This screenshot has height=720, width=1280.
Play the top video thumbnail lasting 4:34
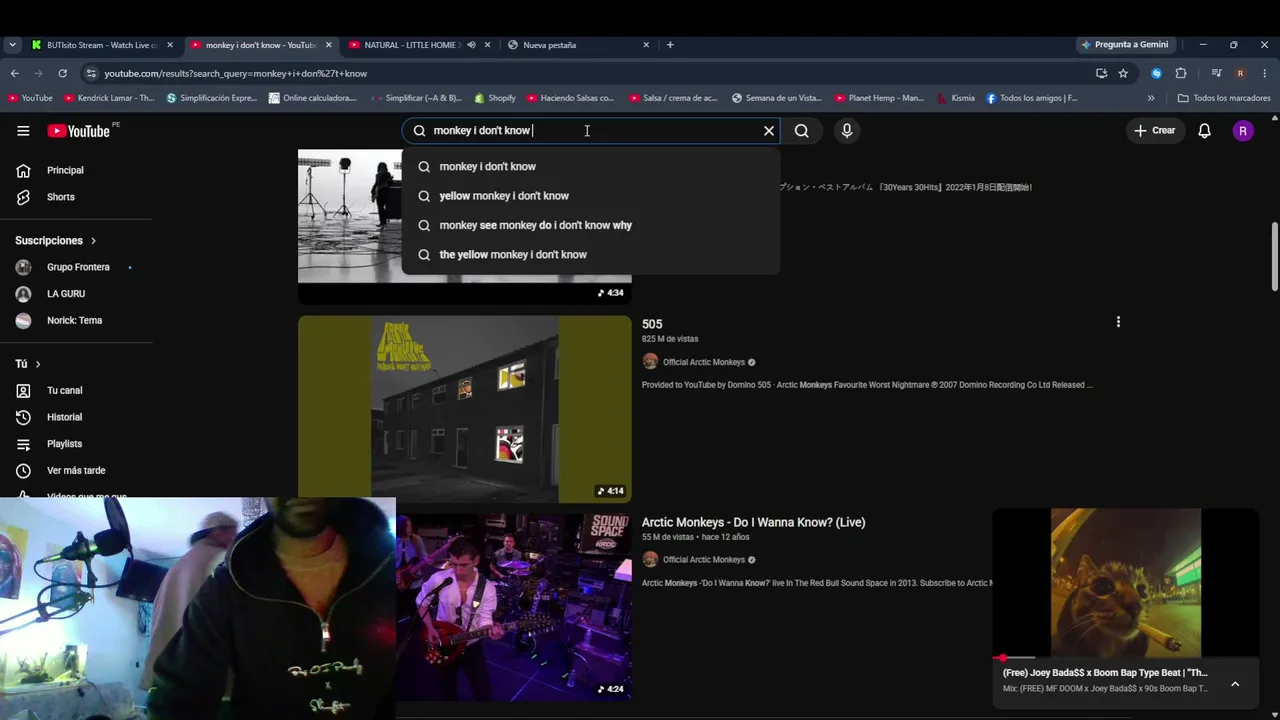(465, 226)
